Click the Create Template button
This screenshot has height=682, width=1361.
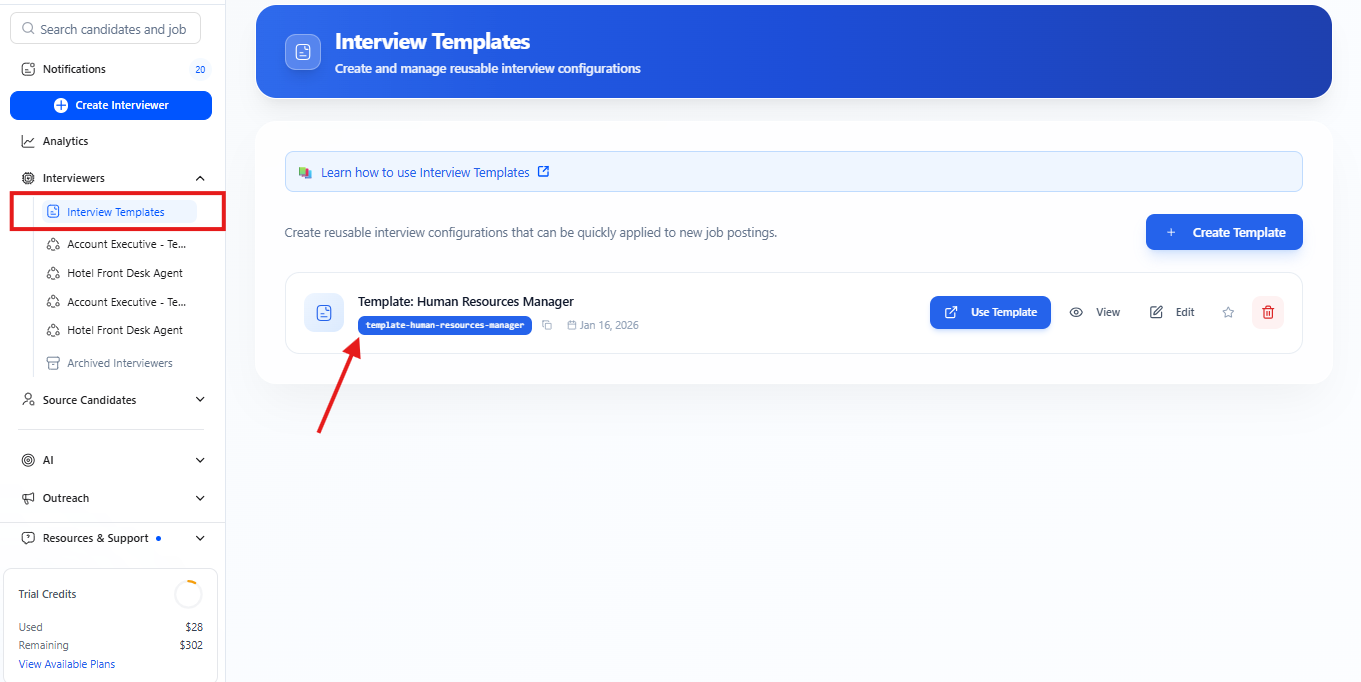[1224, 232]
